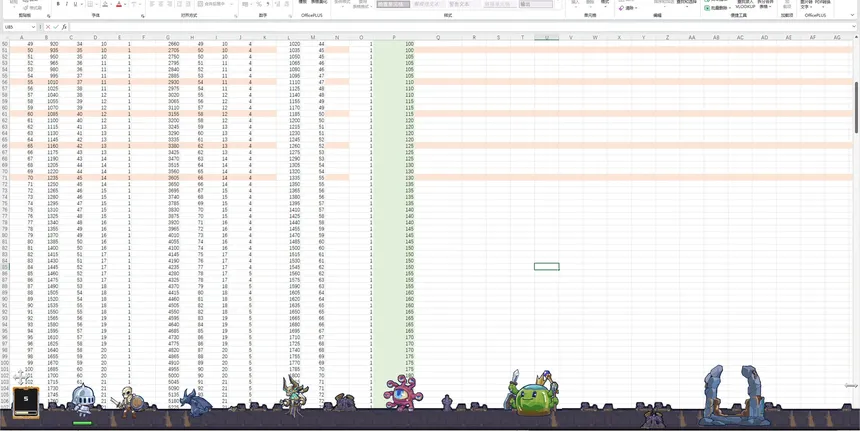The width and height of the screenshot is (860, 431).
Task: Click the formula bar input area
Action: (x=461, y=27)
